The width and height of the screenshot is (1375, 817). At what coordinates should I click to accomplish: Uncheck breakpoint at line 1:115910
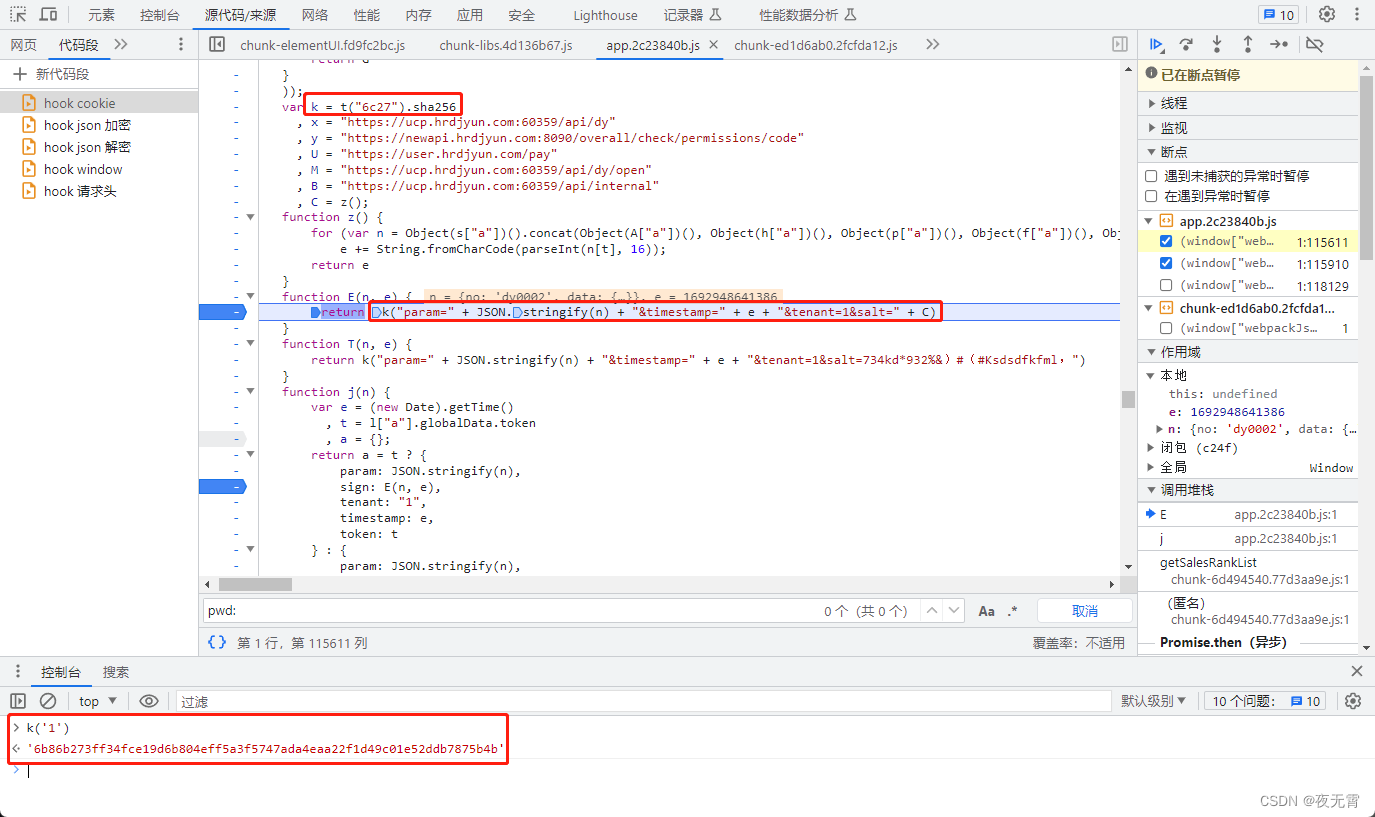pyautogui.click(x=1166, y=263)
